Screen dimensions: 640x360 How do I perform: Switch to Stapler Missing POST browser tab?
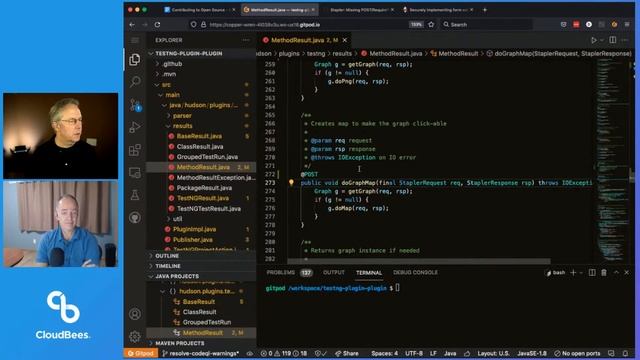tap(360, 9)
